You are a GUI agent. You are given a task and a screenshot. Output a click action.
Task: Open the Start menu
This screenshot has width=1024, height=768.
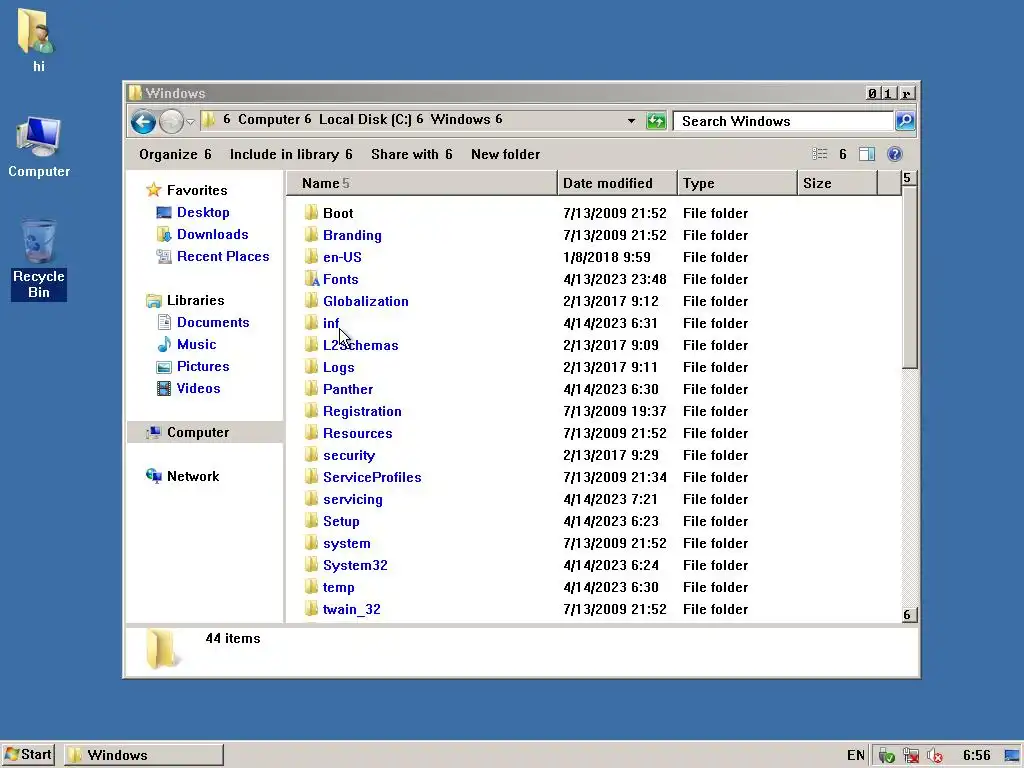point(29,755)
